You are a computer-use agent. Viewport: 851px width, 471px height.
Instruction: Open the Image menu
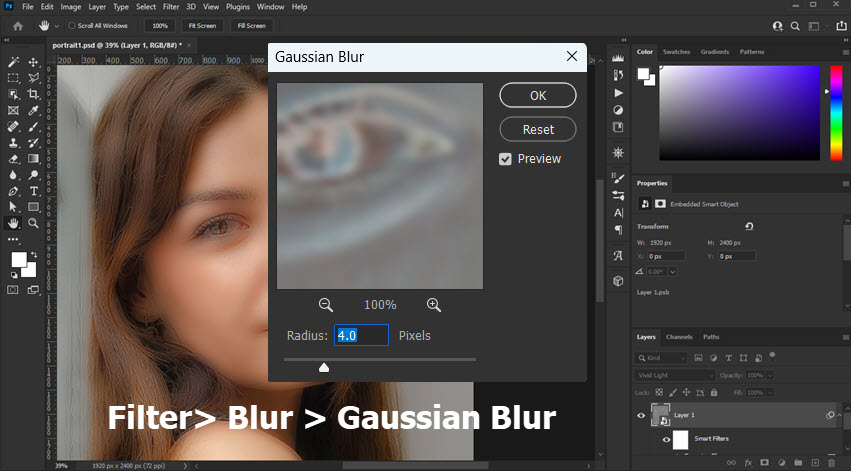(x=71, y=7)
